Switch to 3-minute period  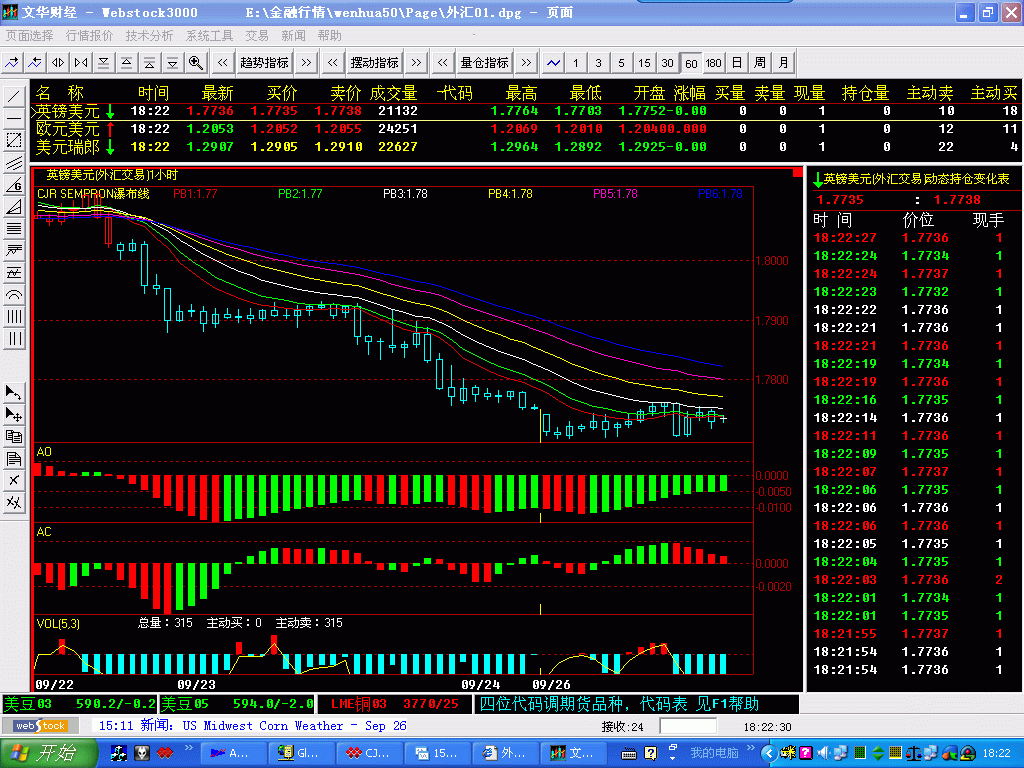coord(598,63)
